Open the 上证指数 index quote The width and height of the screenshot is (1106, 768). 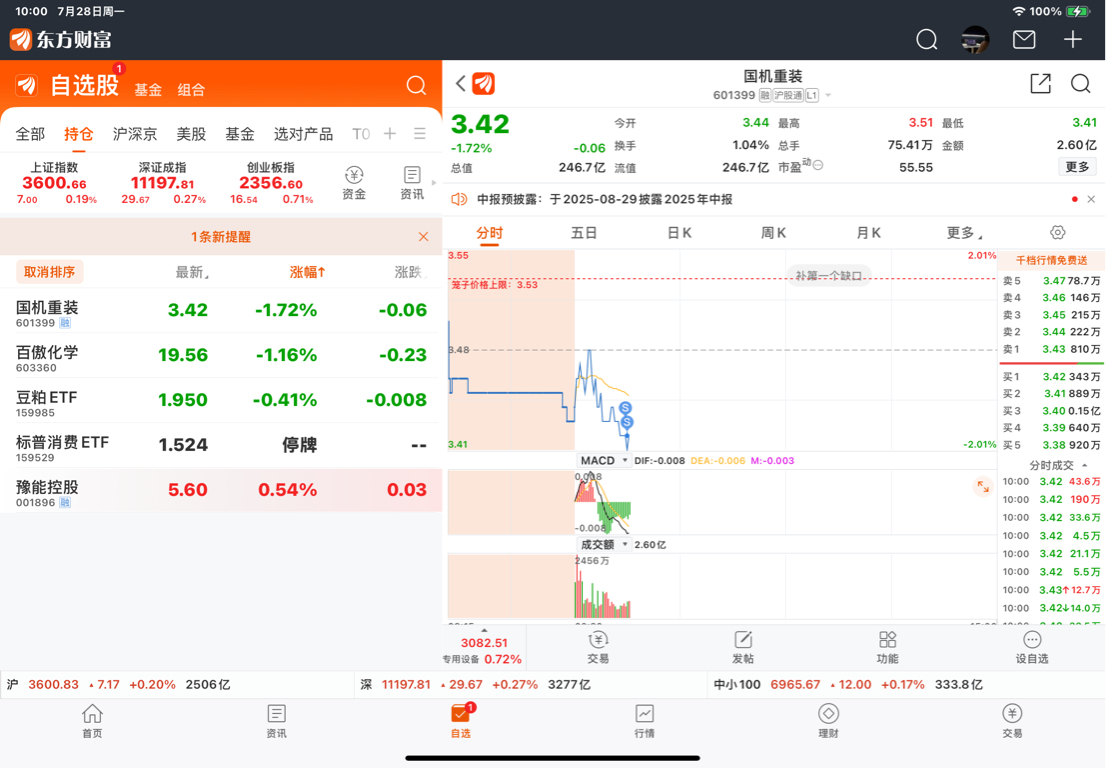tap(54, 183)
